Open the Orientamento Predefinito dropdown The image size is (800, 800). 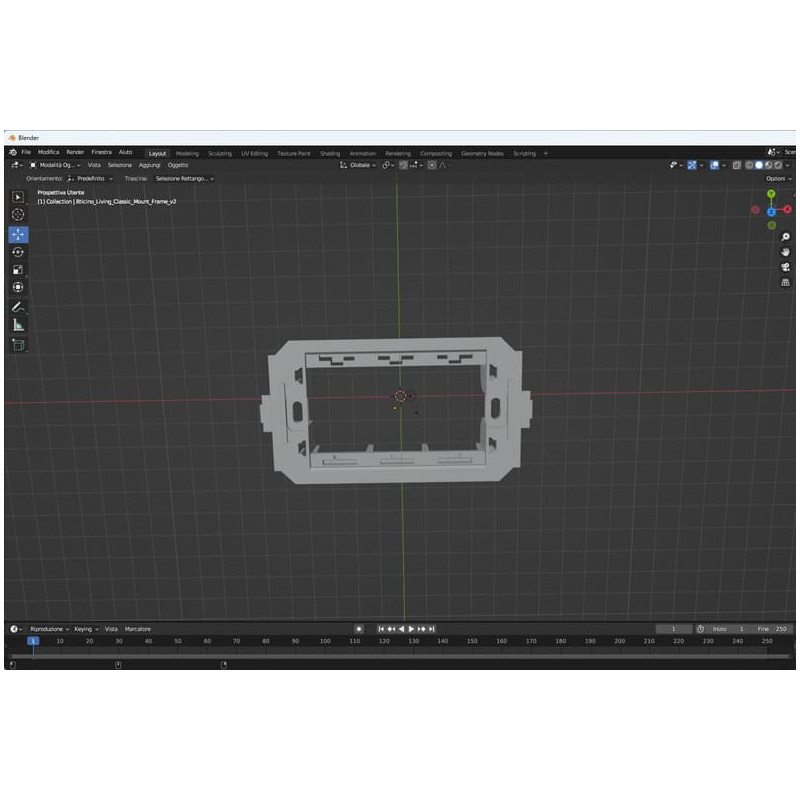[x=90, y=179]
